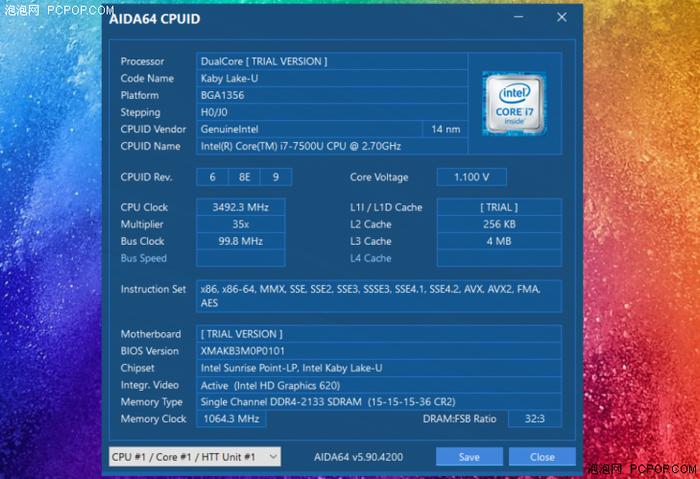Viewport: 700px width, 479px height.
Task: Click the DRAM:FSB Ratio value 32:3
Action: point(535,419)
